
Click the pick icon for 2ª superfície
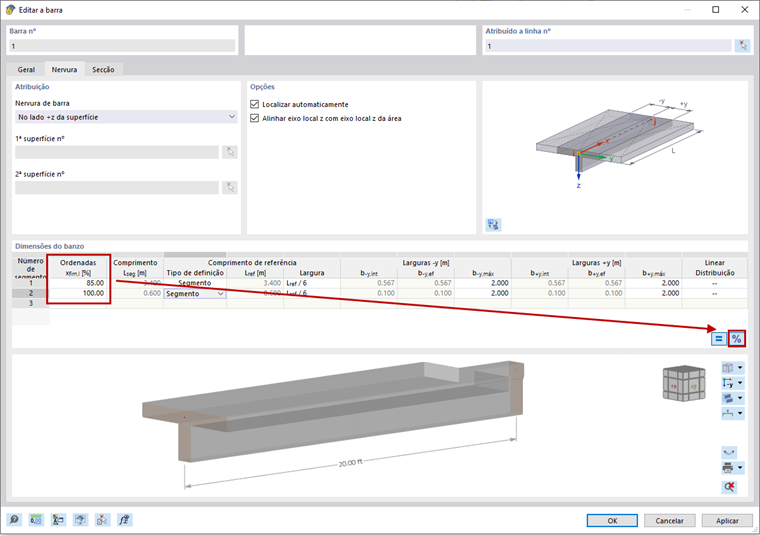coord(230,187)
